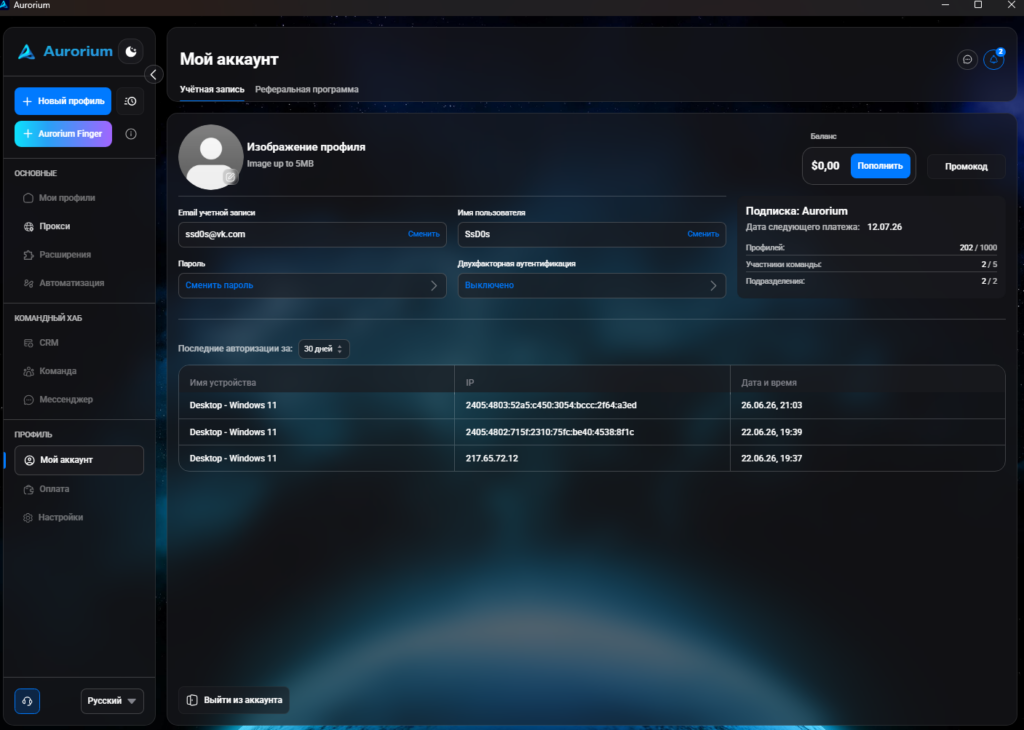The width and height of the screenshot is (1024, 730).
Task: Select the IP cell ending in a3ed
Action: coord(551,405)
